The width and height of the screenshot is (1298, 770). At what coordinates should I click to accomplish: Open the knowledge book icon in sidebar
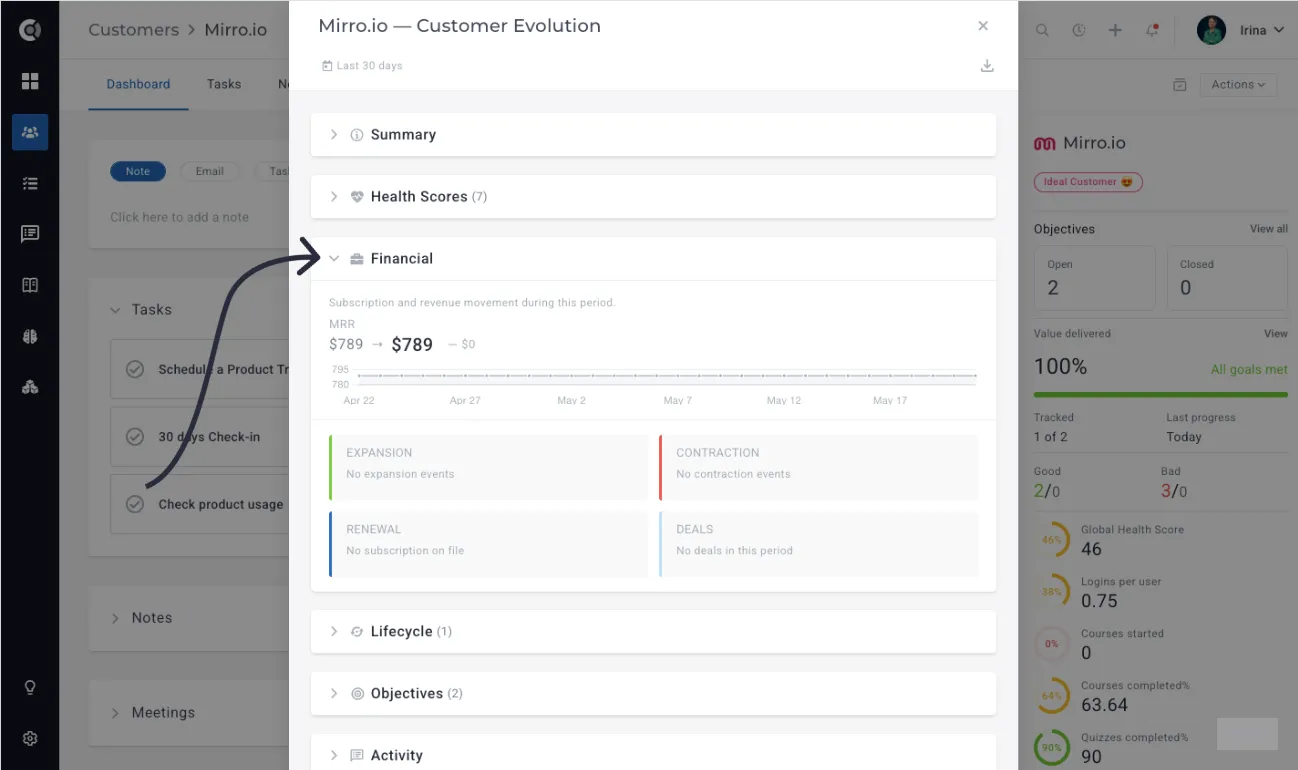(30, 285)
